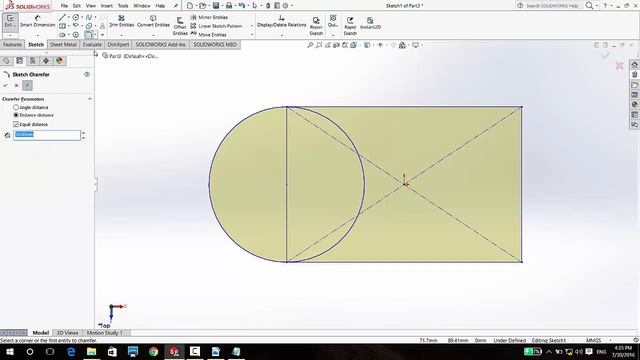Increment chamfer distance with up spinner arrow
The width and height of the screenshot is (640, 360).
click(84, 133)
